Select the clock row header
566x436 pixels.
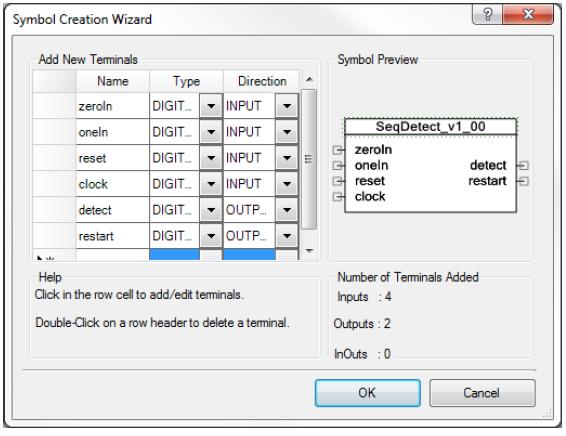[54, 184]
